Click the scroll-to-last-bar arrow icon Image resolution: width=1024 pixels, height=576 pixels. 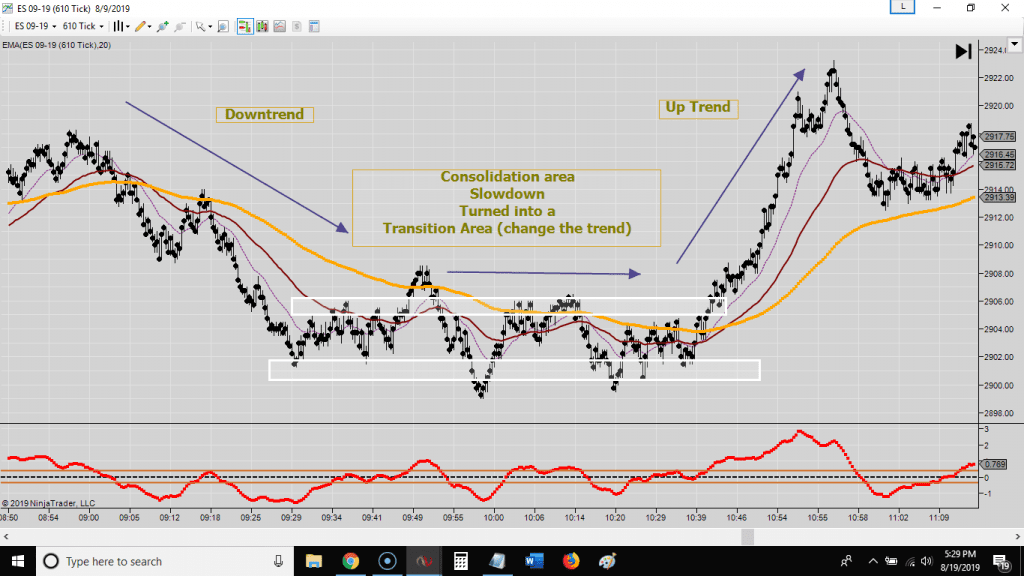tap(963, 52)
